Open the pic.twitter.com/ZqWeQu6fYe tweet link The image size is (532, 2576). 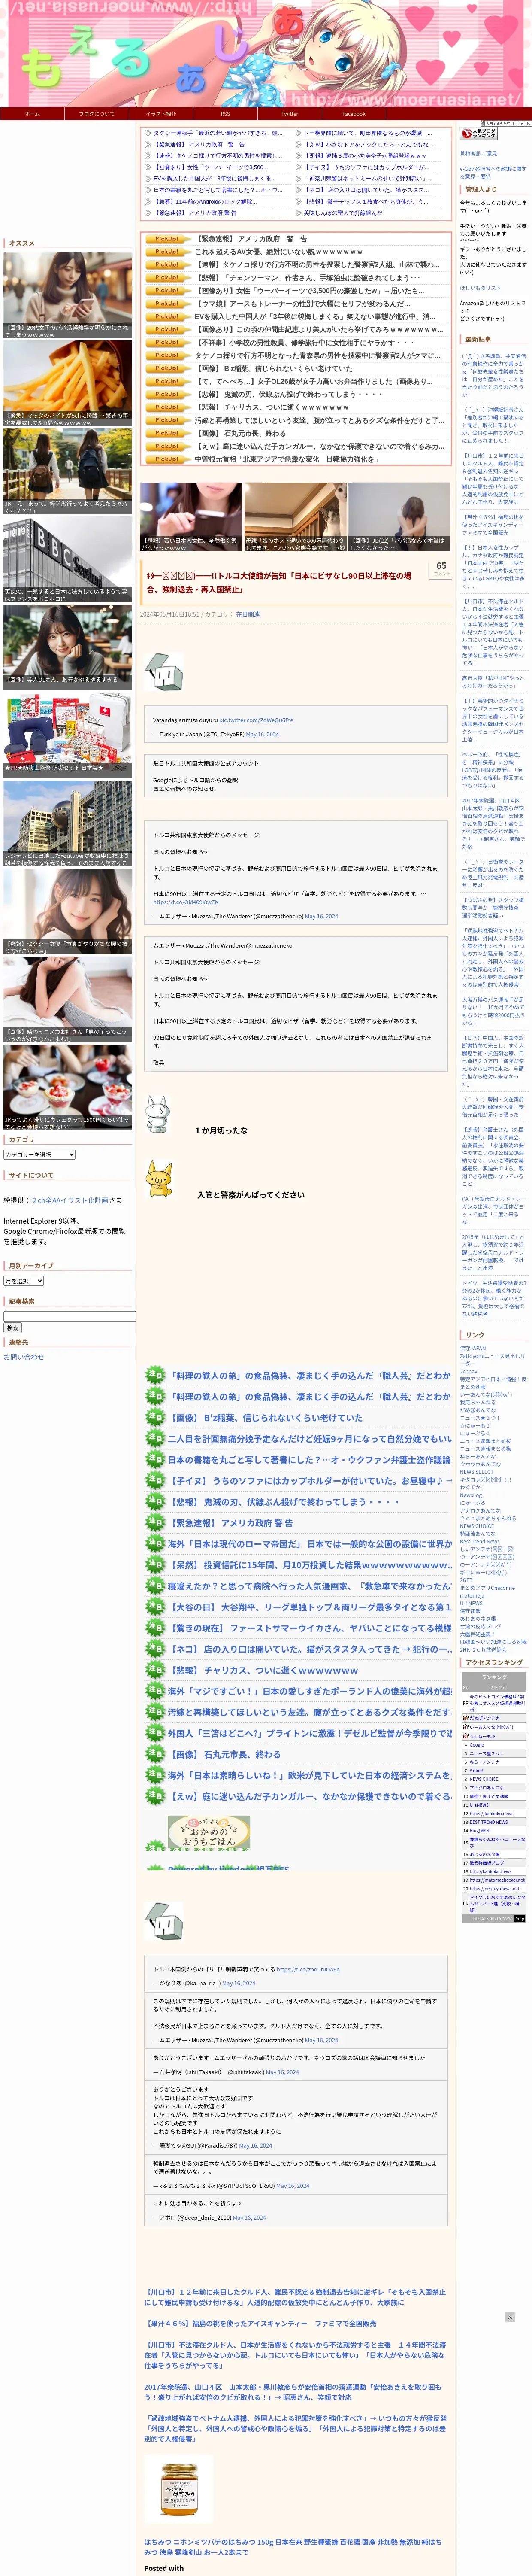256,719
